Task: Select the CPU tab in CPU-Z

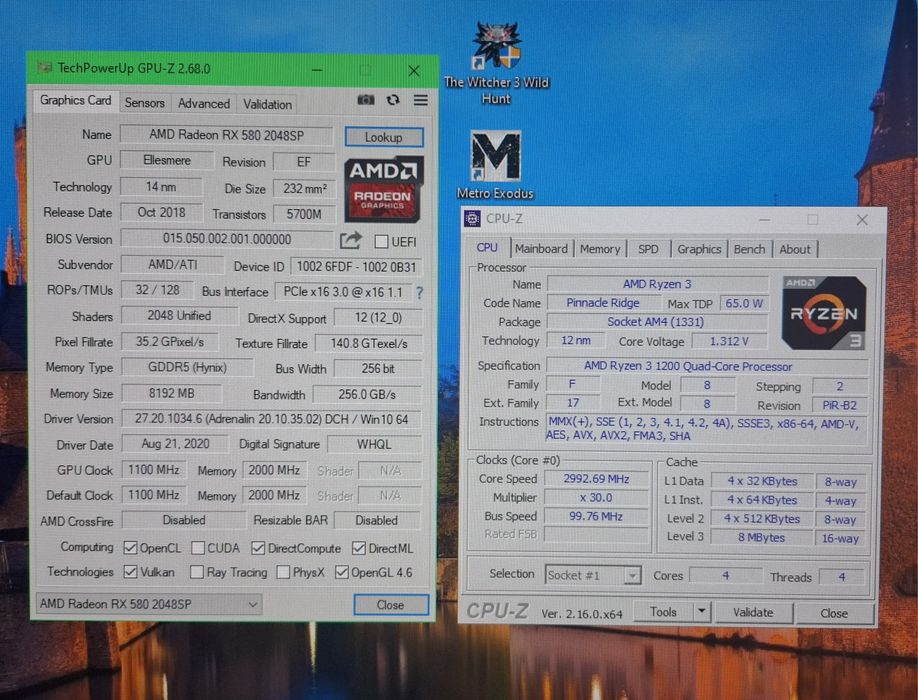Action: 487,248
